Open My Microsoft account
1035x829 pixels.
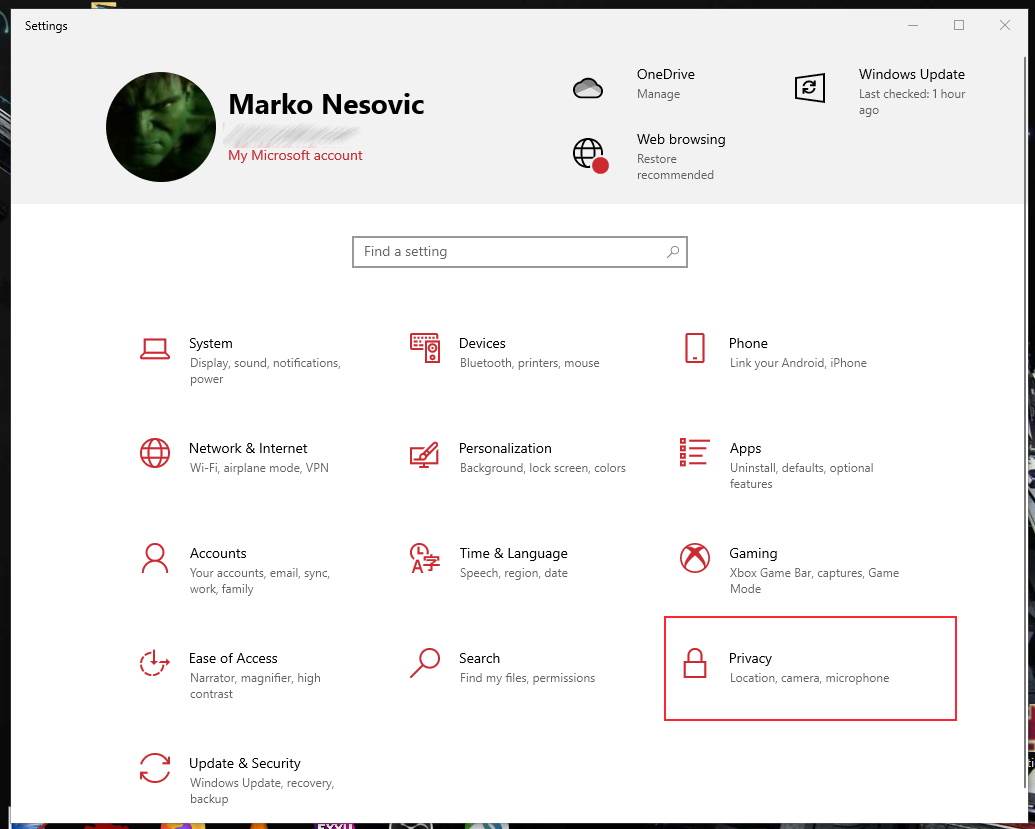click(x=295, y=155)
